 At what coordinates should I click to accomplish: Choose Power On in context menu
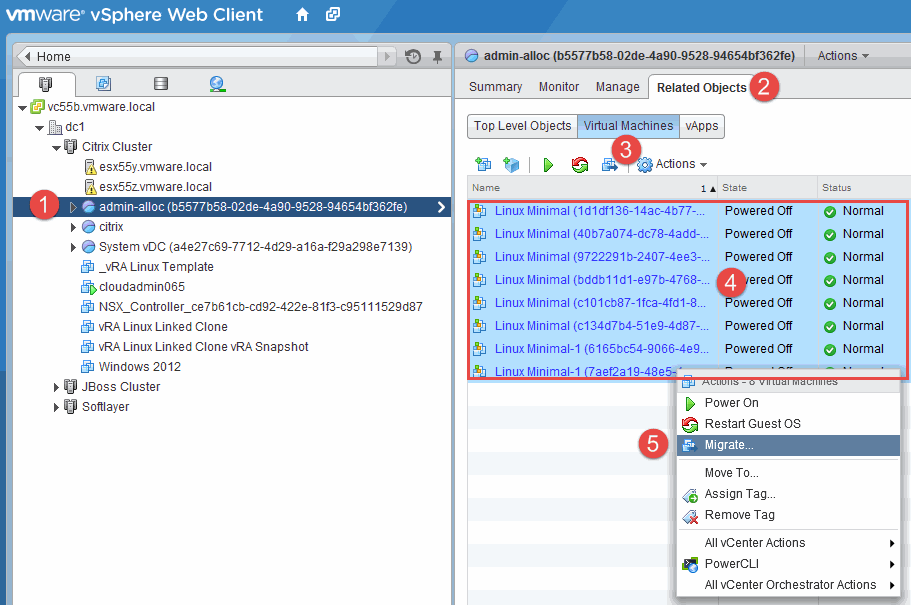click(731, 403)
